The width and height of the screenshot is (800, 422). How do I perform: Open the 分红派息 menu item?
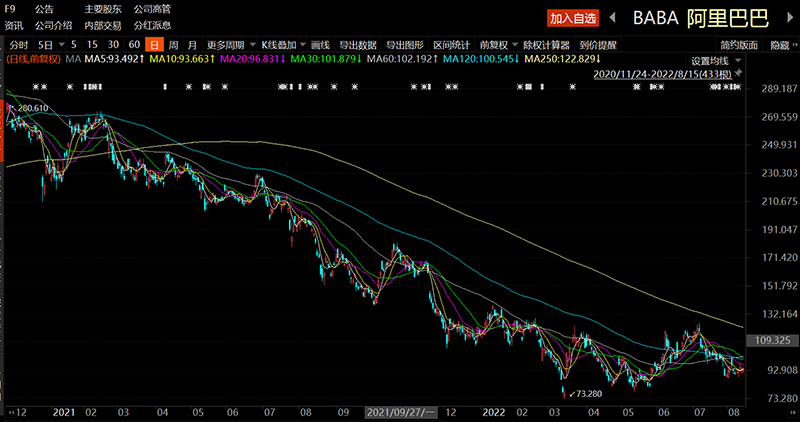pos(152,25)
